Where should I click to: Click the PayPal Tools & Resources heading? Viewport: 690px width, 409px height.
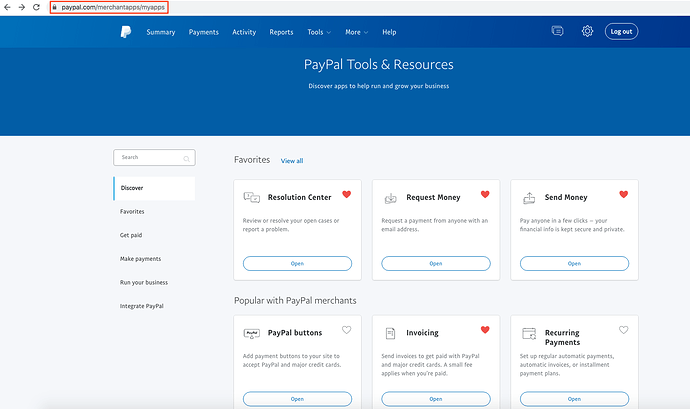click(x=378, y=65)
